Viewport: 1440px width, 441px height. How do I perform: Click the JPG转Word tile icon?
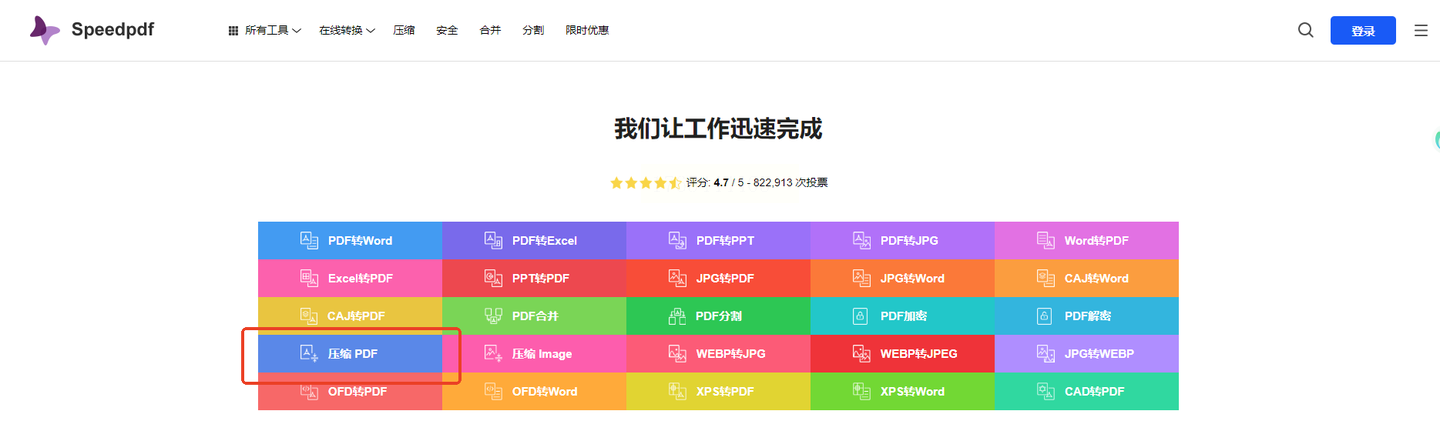click(x=861, y=278)
